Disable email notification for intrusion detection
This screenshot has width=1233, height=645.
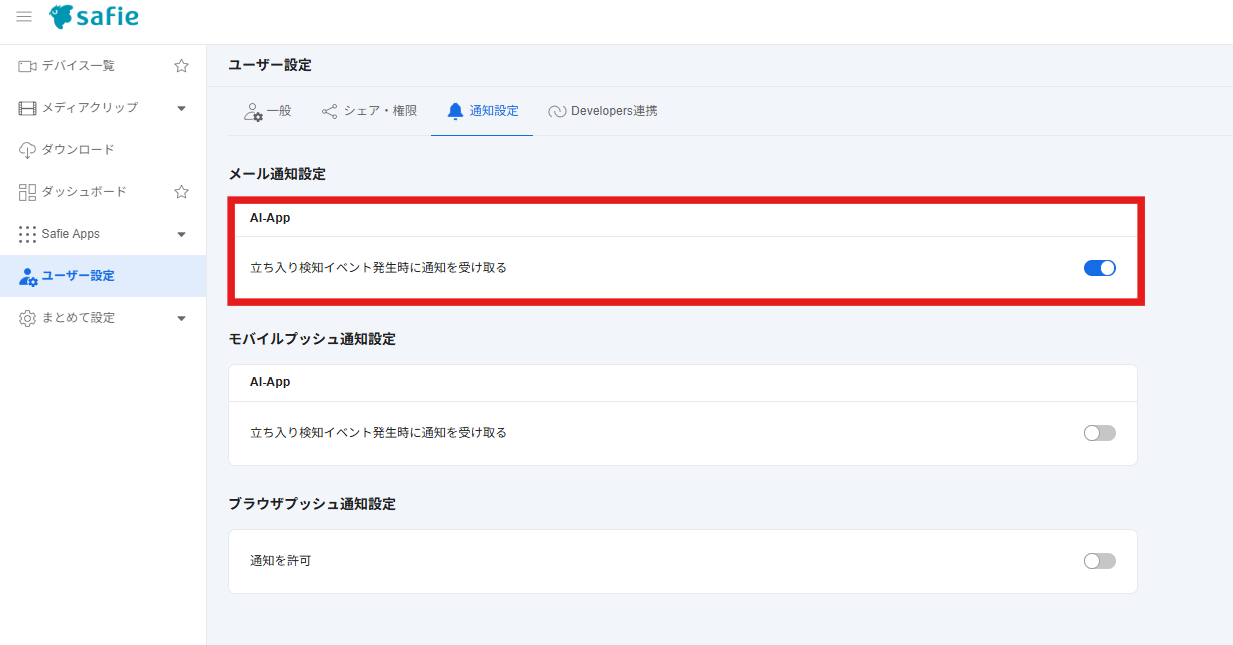[1099, 268]
